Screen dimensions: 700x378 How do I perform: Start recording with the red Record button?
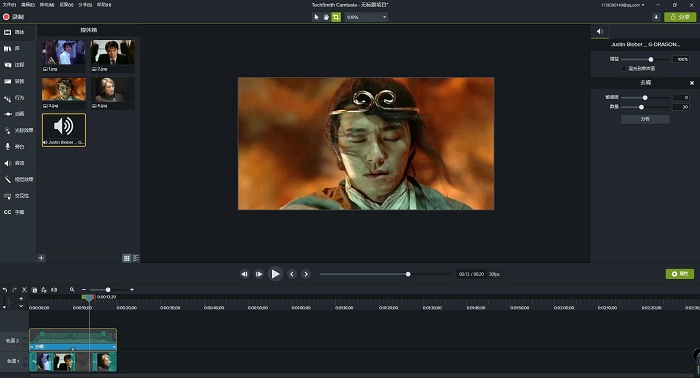pyautogui.click(x=13, y=17)
